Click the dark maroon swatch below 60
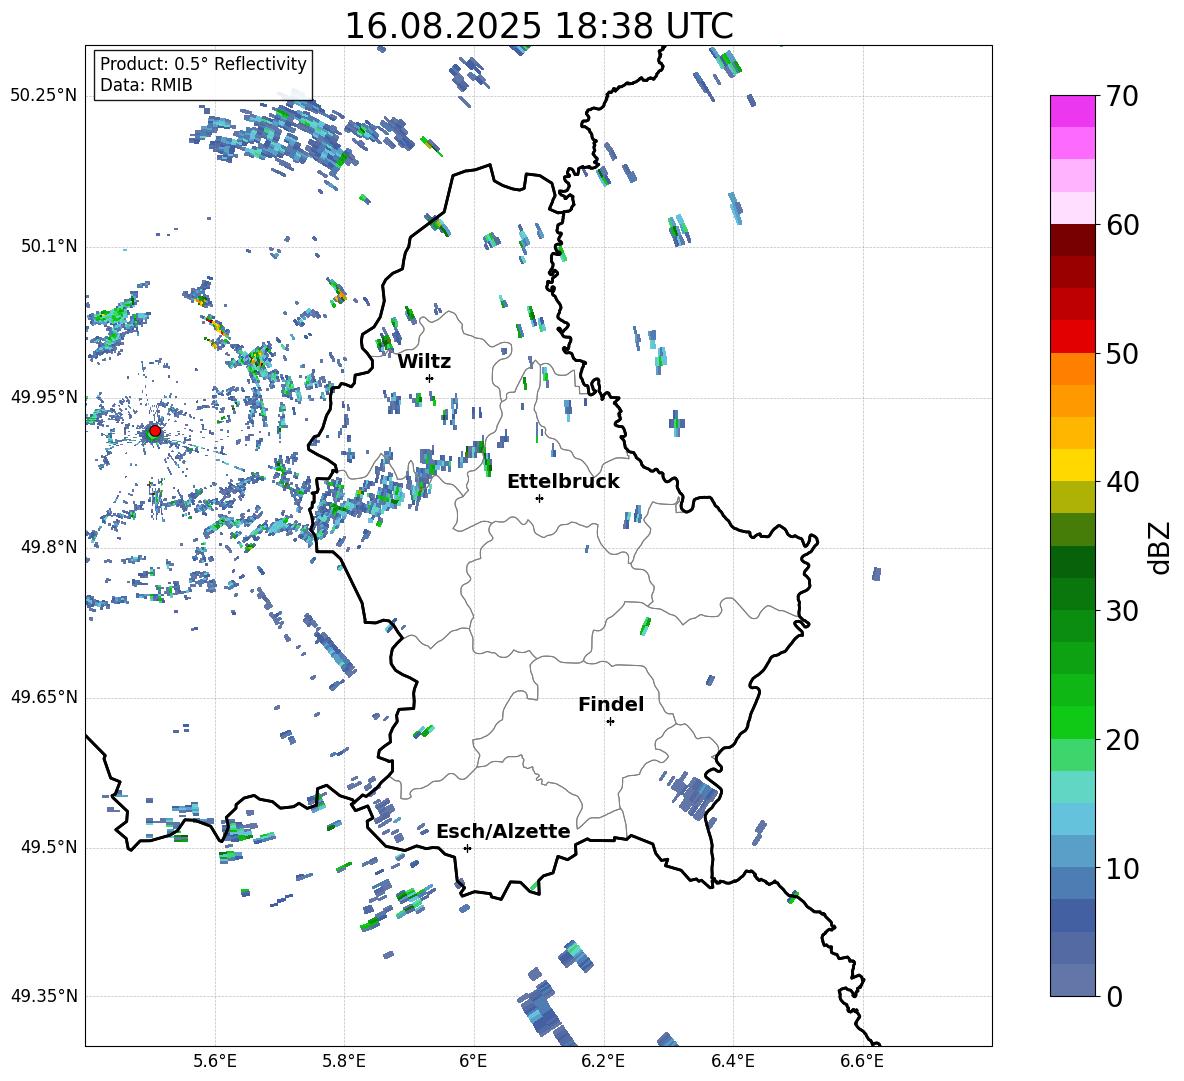This screenshot has width=1184, height=1081. pyautogui.click(x=1073, y=240)
